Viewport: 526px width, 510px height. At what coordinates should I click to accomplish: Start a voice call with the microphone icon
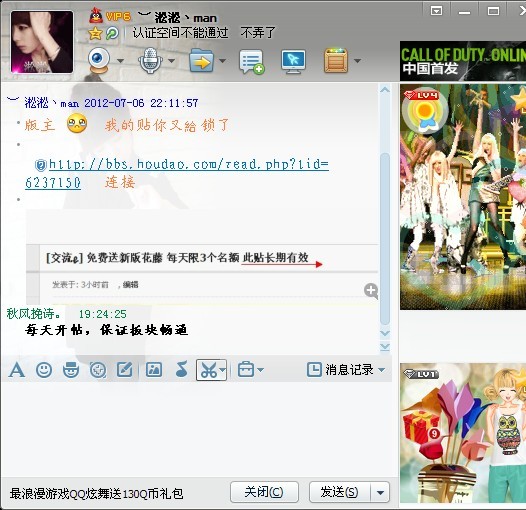click(x=150, y=60)
